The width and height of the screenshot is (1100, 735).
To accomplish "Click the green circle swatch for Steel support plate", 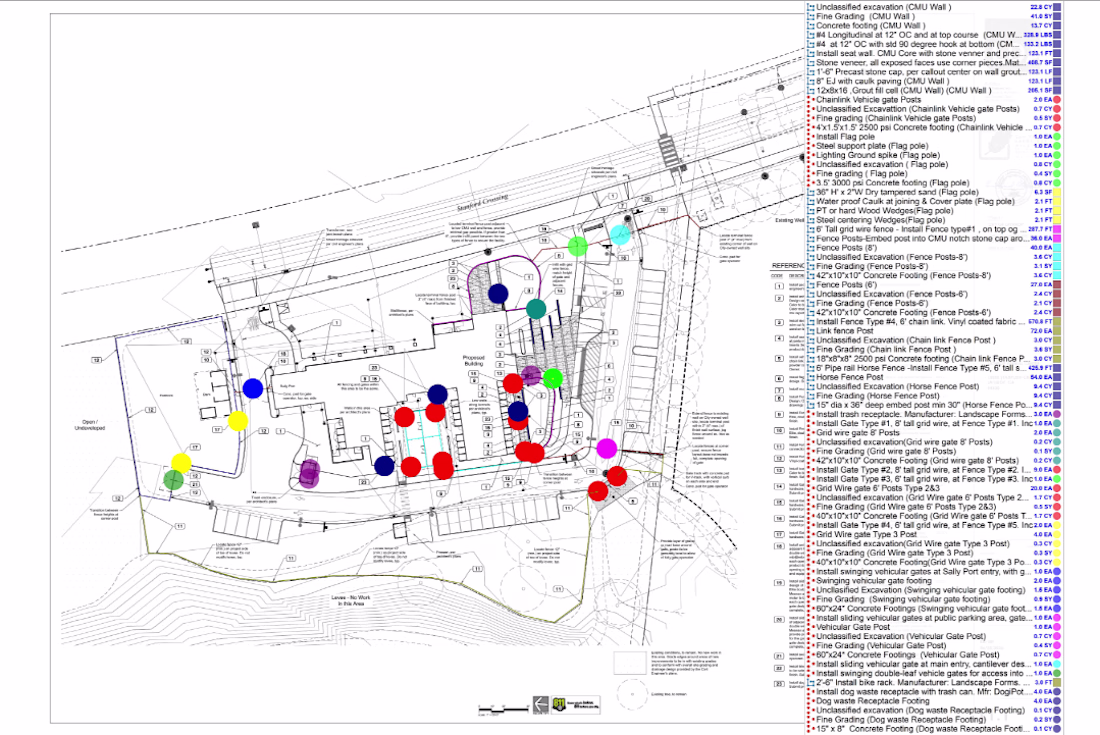I will (x=1057, y=146).
